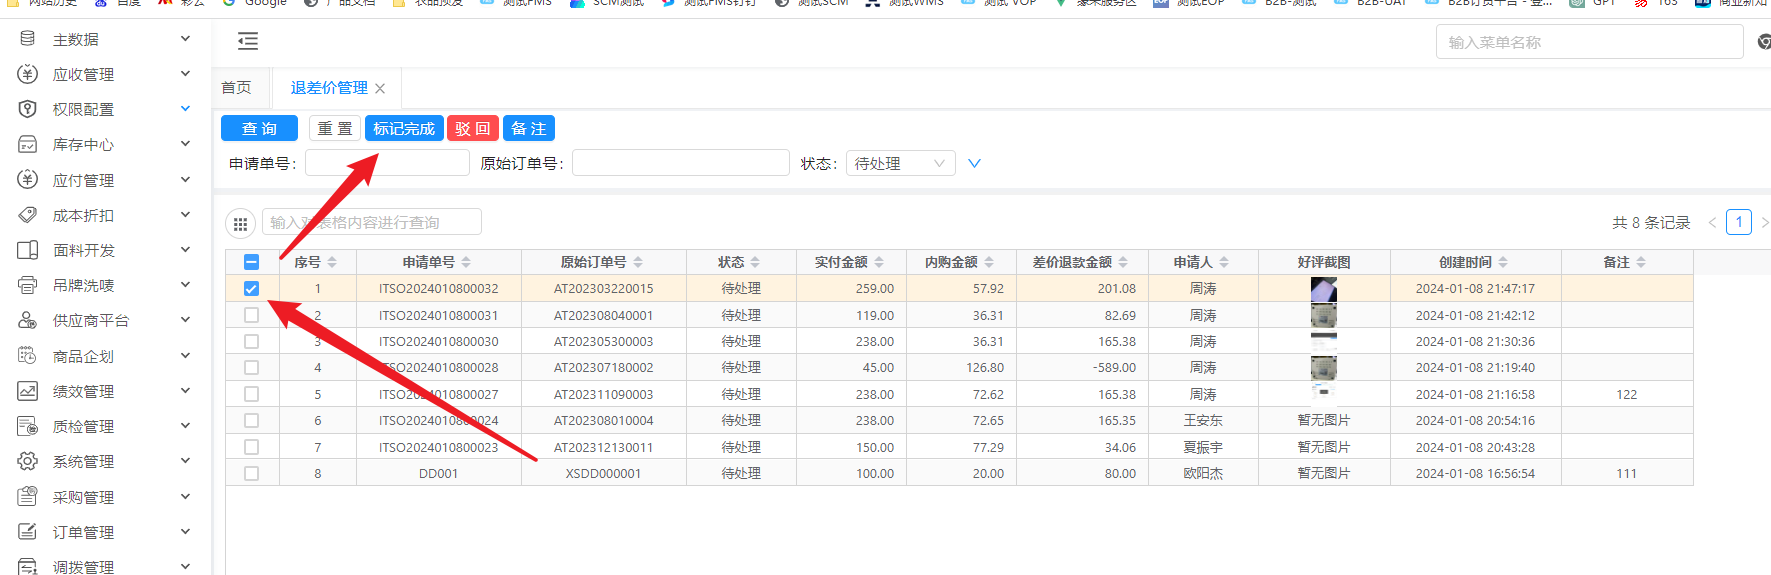Close the 退差价管理 tab

(380, 89)
